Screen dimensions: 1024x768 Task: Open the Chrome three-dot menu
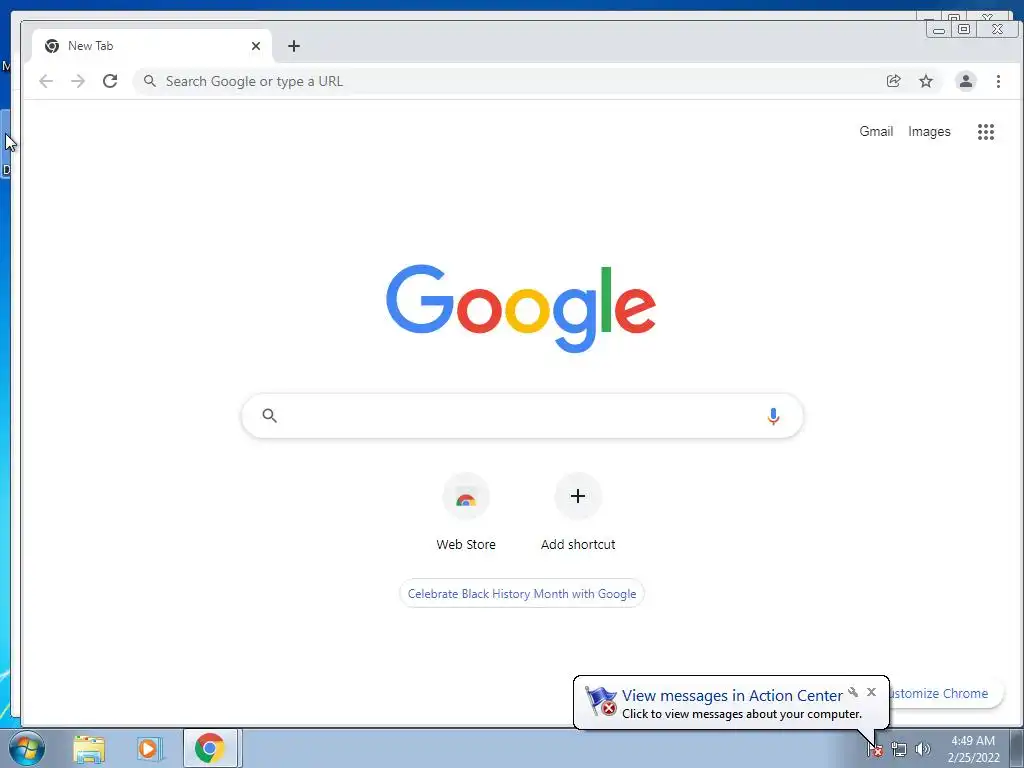998,81
